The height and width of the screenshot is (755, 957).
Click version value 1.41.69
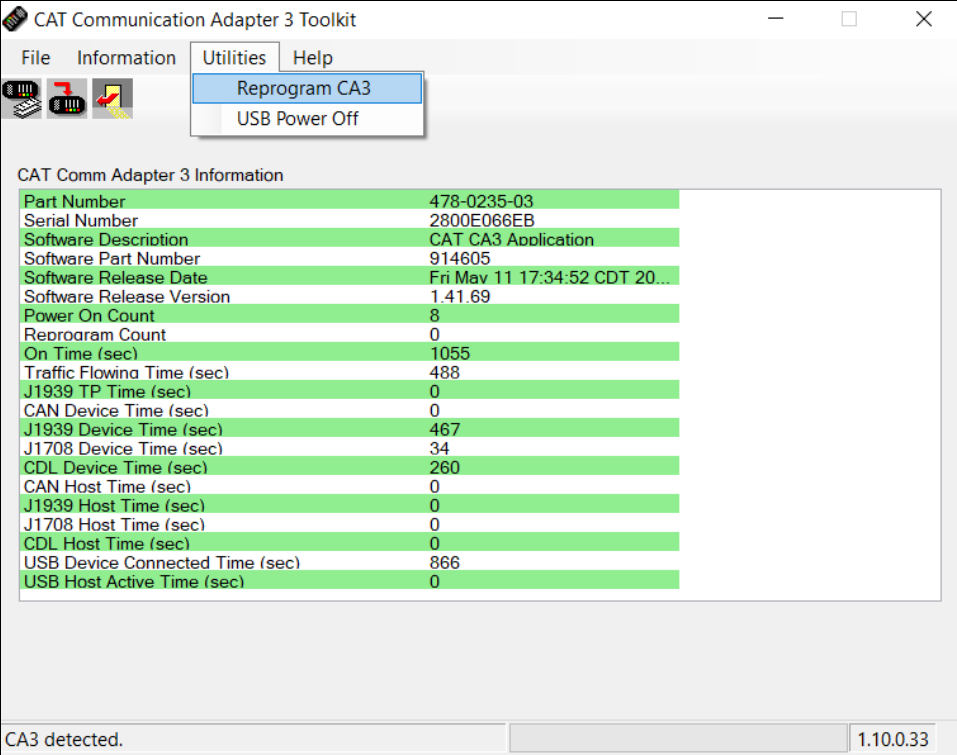point(460,296)
